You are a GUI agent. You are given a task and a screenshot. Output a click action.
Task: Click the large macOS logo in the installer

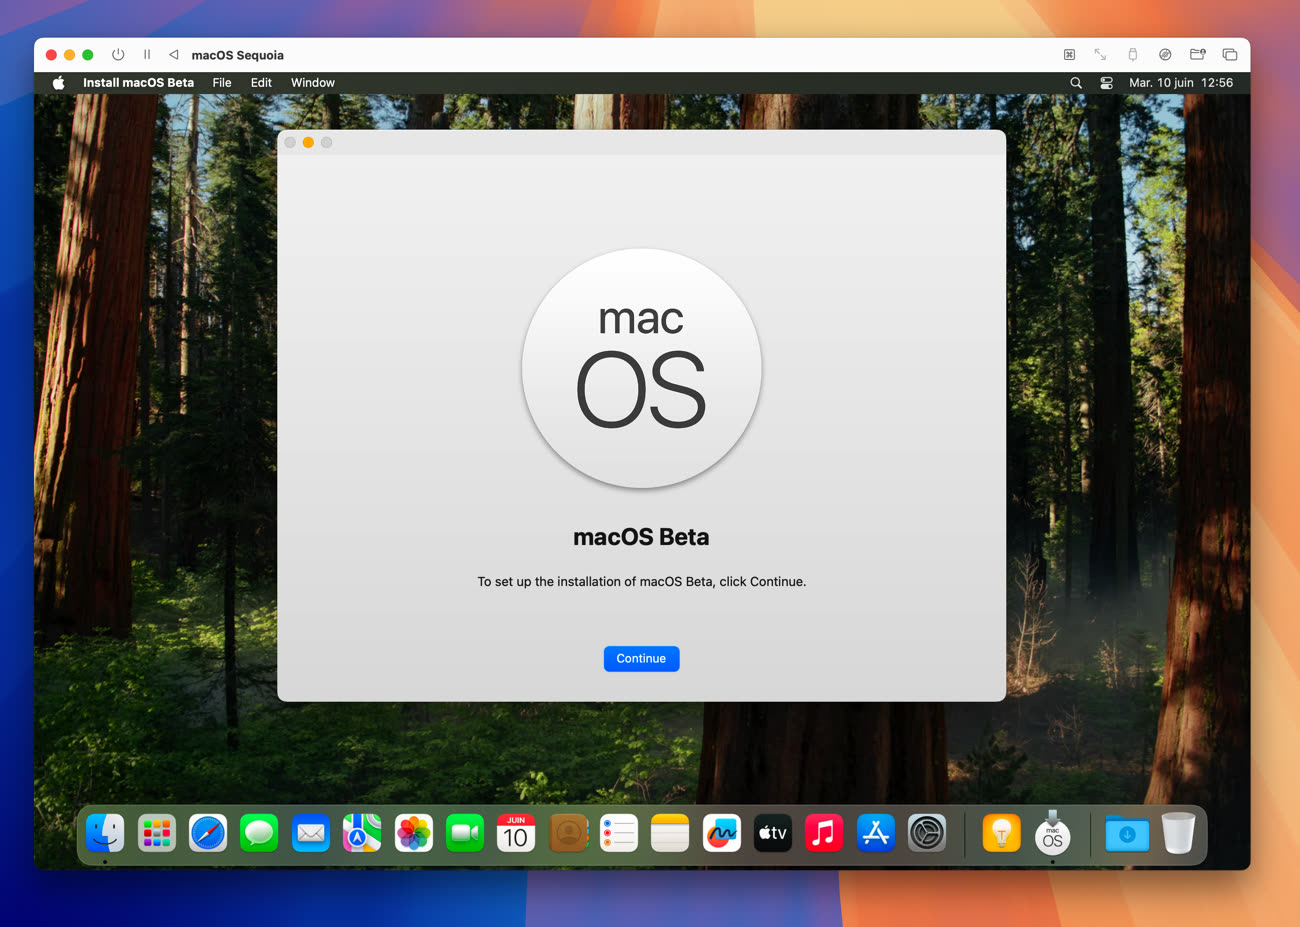[642, 369]
